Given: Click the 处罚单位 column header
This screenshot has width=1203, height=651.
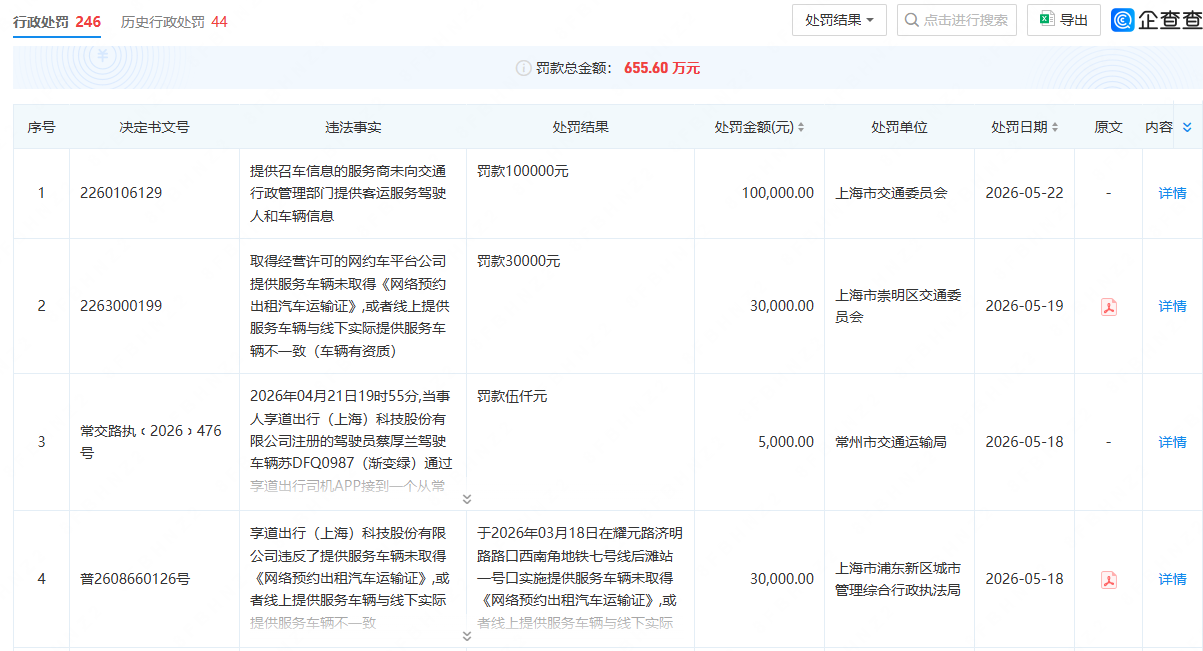Looking at the screenshot, I should click(899, 127).
